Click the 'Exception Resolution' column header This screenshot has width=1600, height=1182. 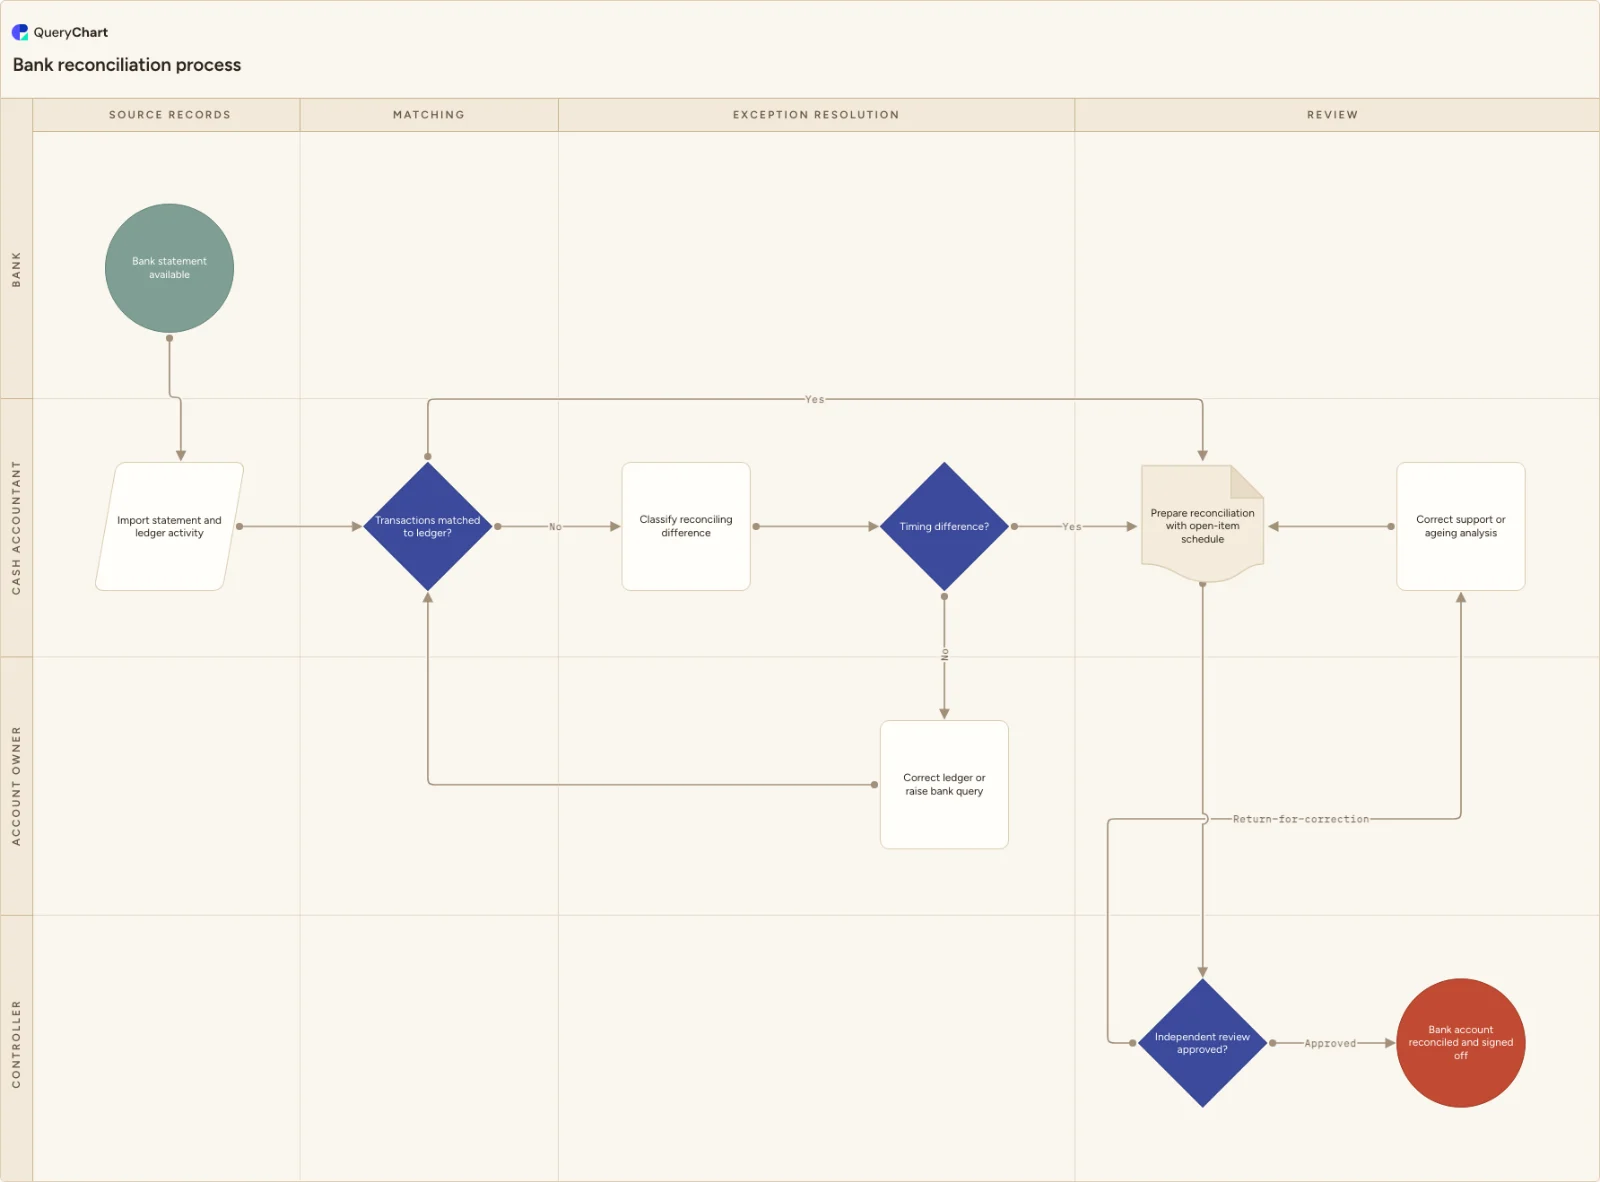[816, 115]
